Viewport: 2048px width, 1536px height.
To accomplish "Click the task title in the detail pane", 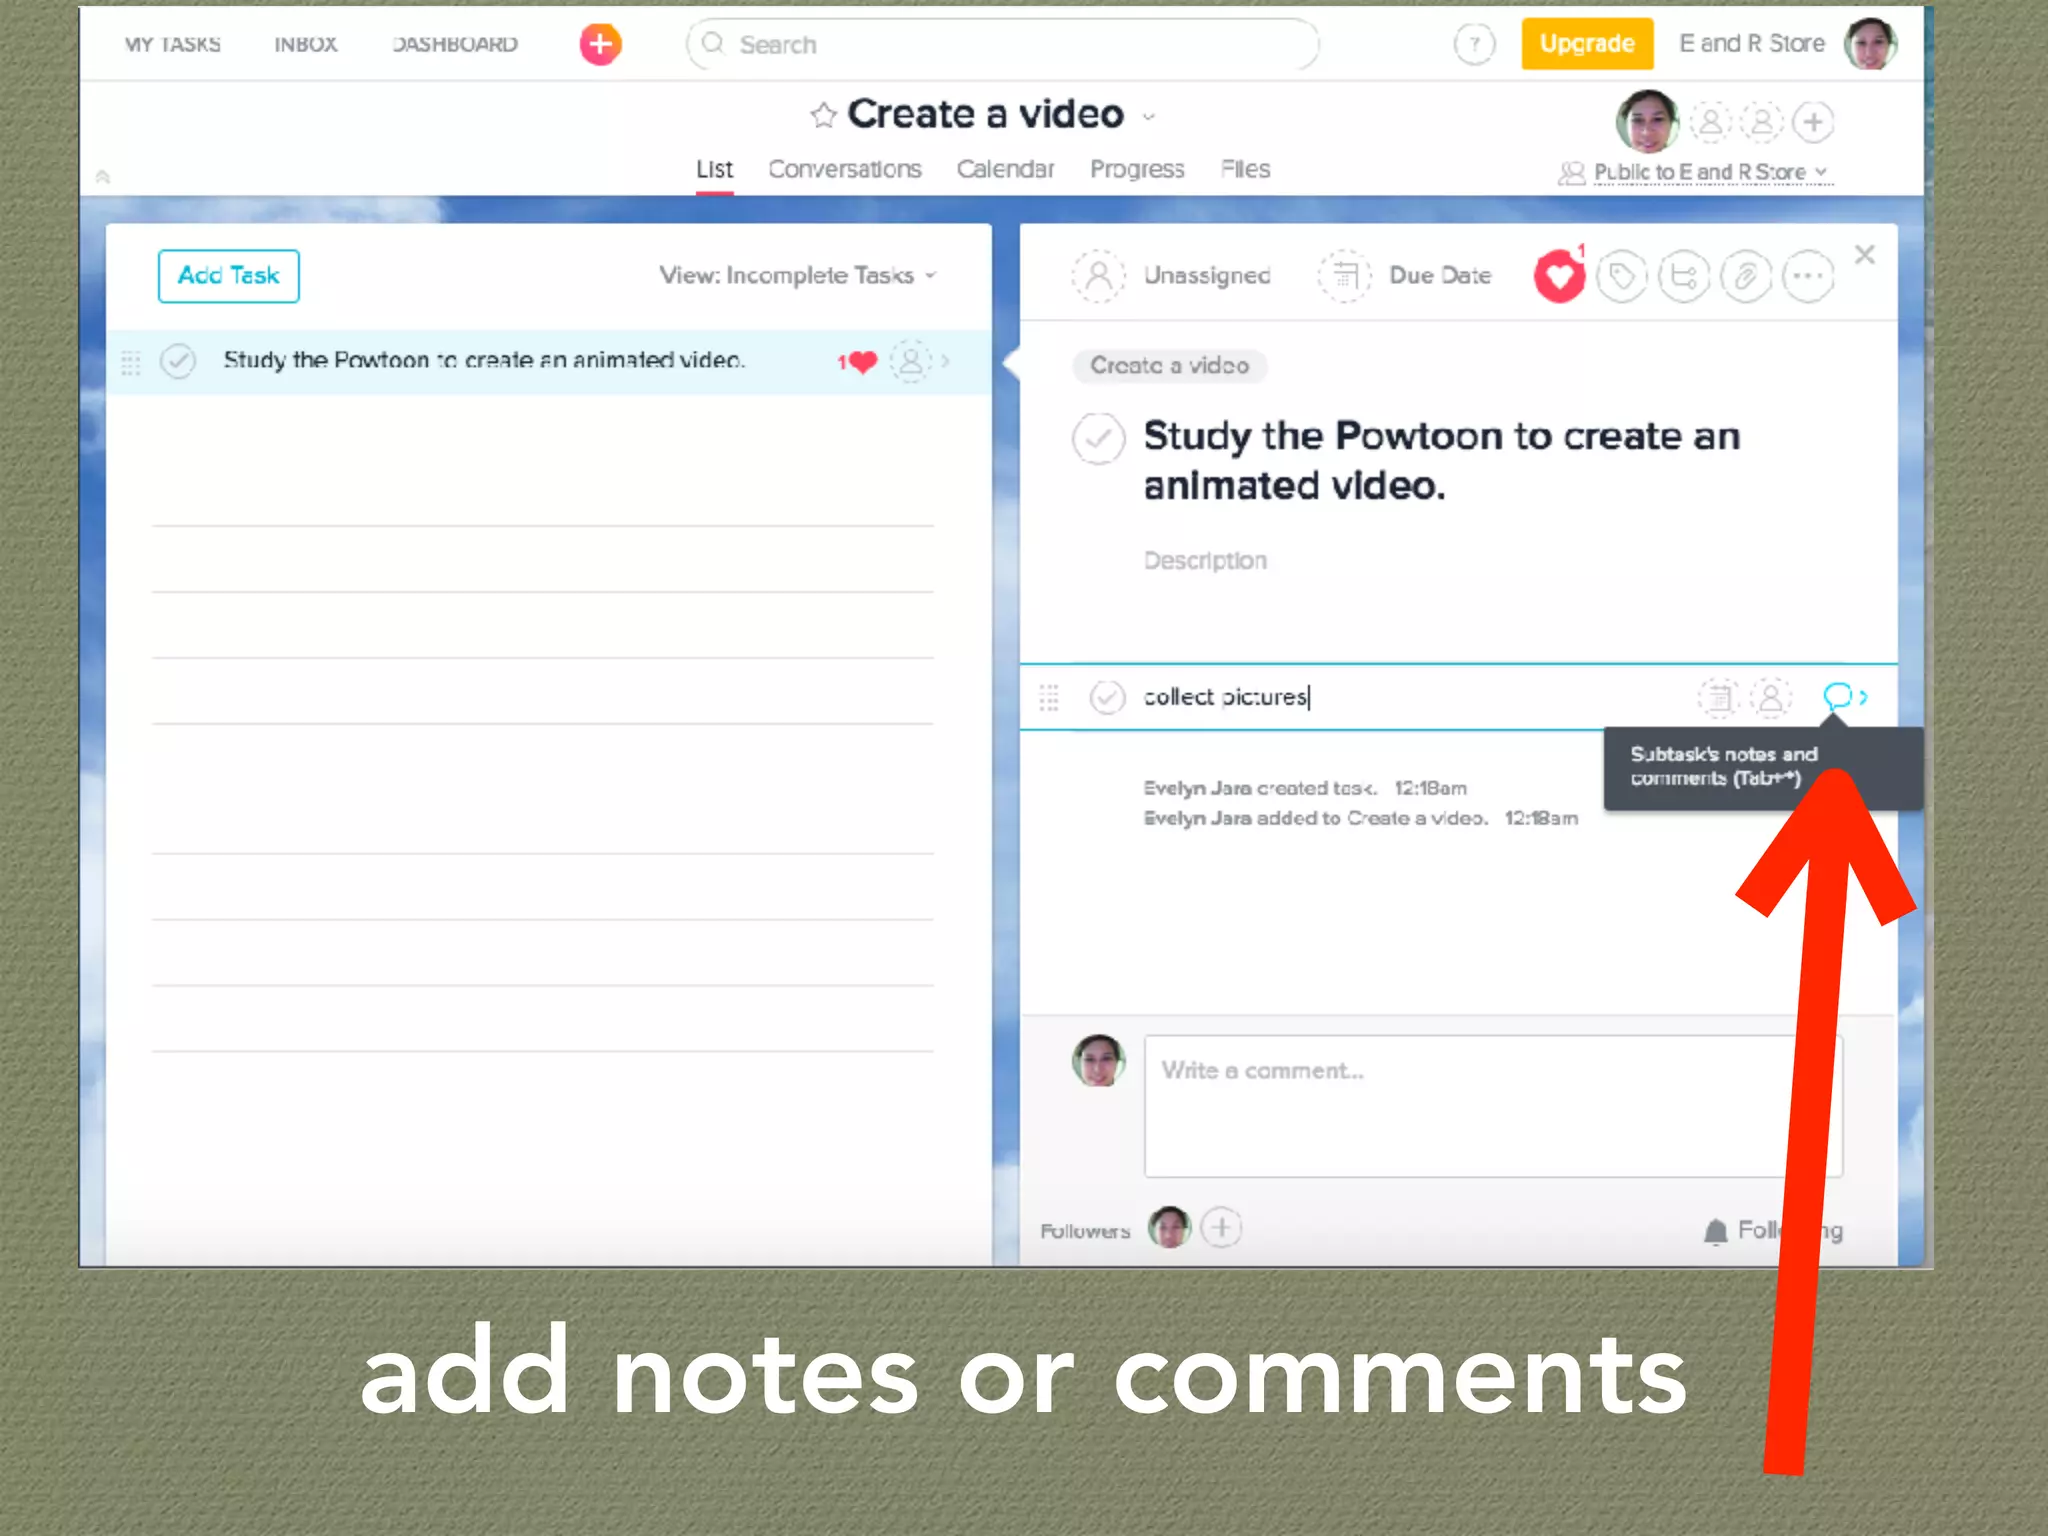I will [x=1441, y=461].
